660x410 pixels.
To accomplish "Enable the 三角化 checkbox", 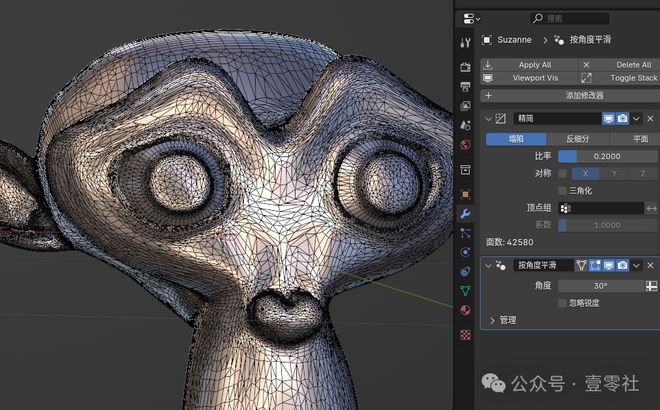I will (562, 190).
